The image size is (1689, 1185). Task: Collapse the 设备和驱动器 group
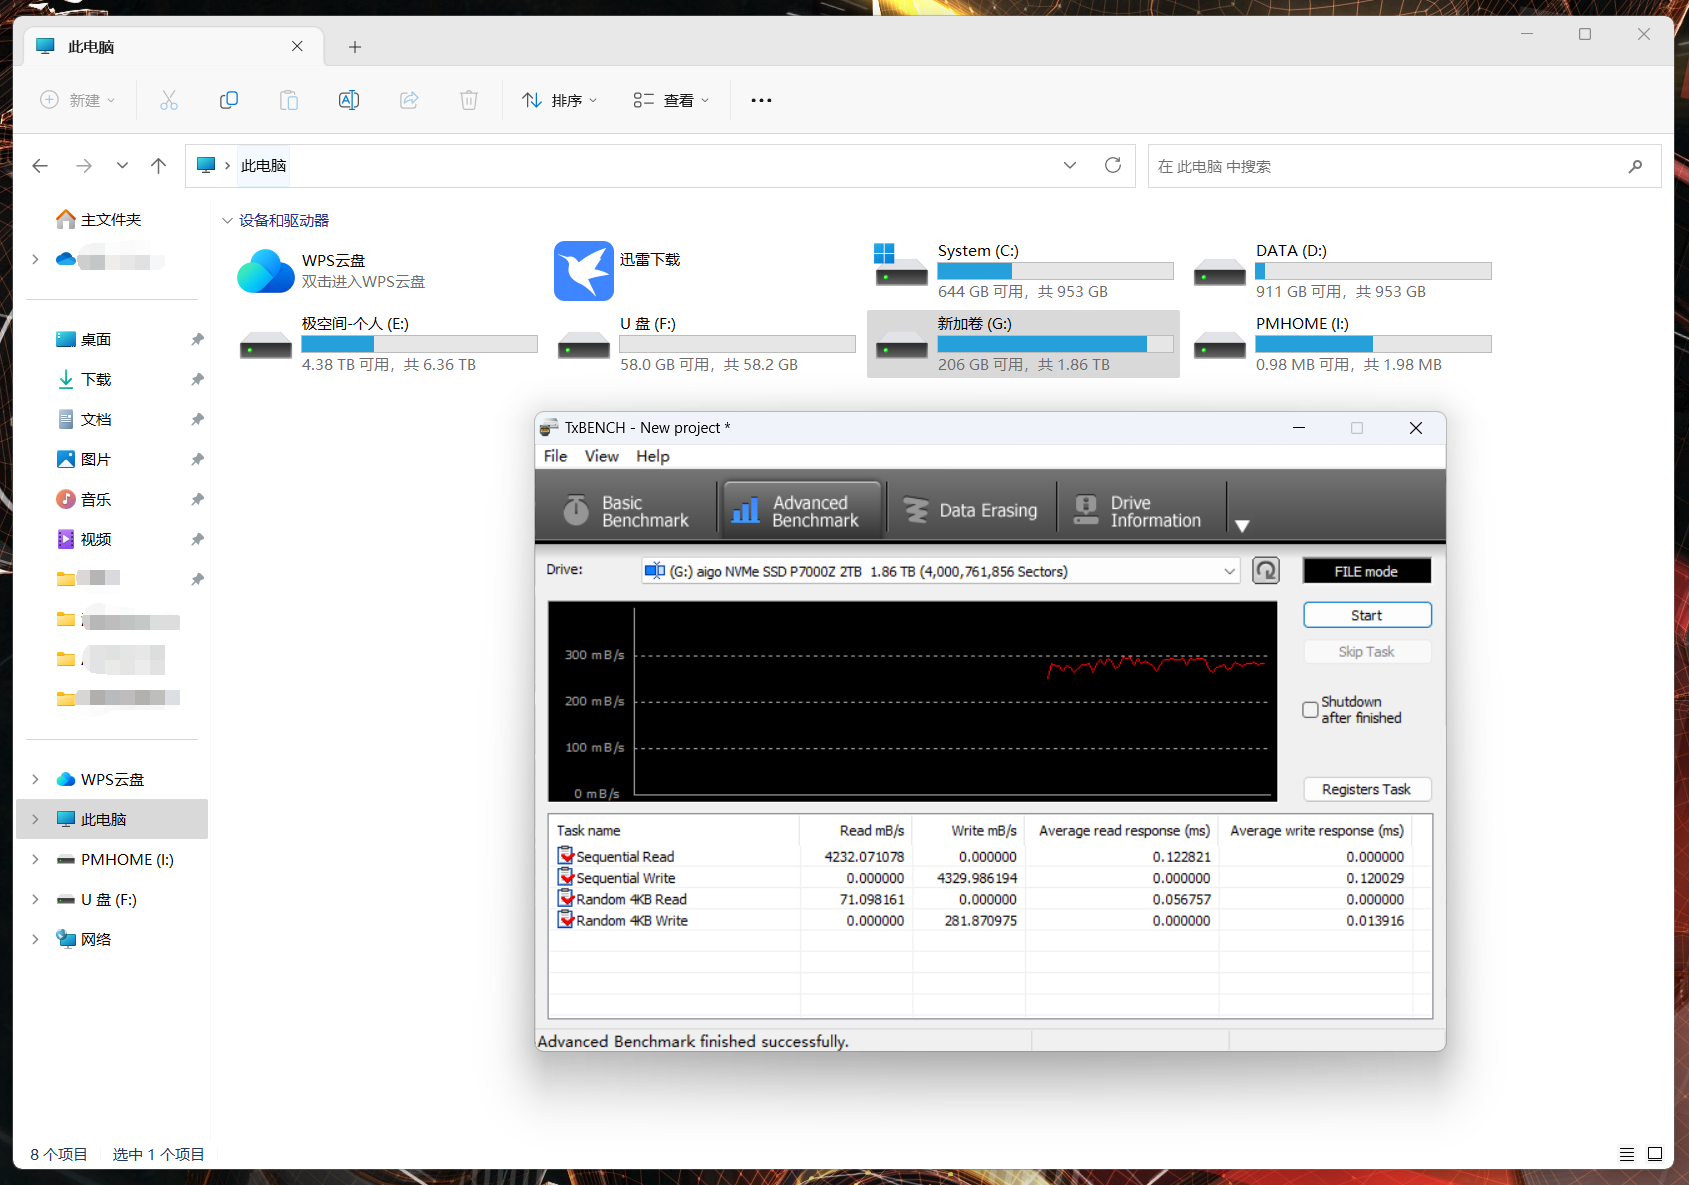(x=227, y=221)
